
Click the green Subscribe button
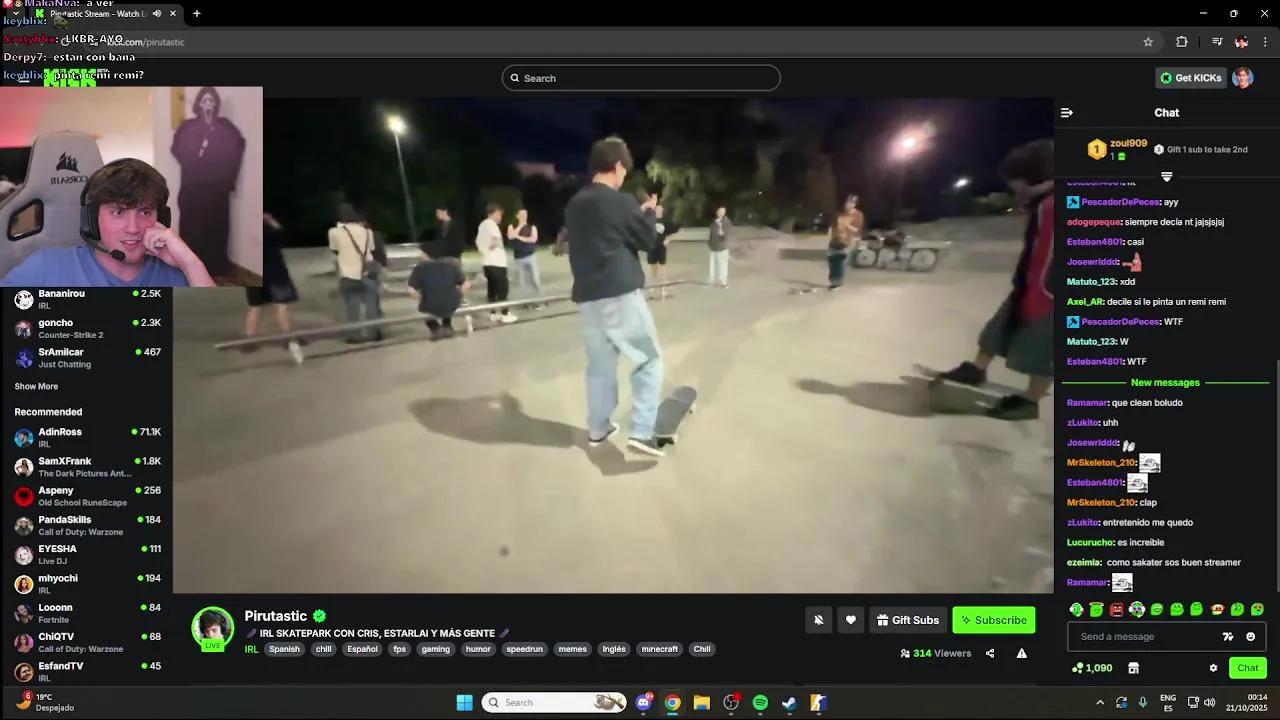coord(993,620)
